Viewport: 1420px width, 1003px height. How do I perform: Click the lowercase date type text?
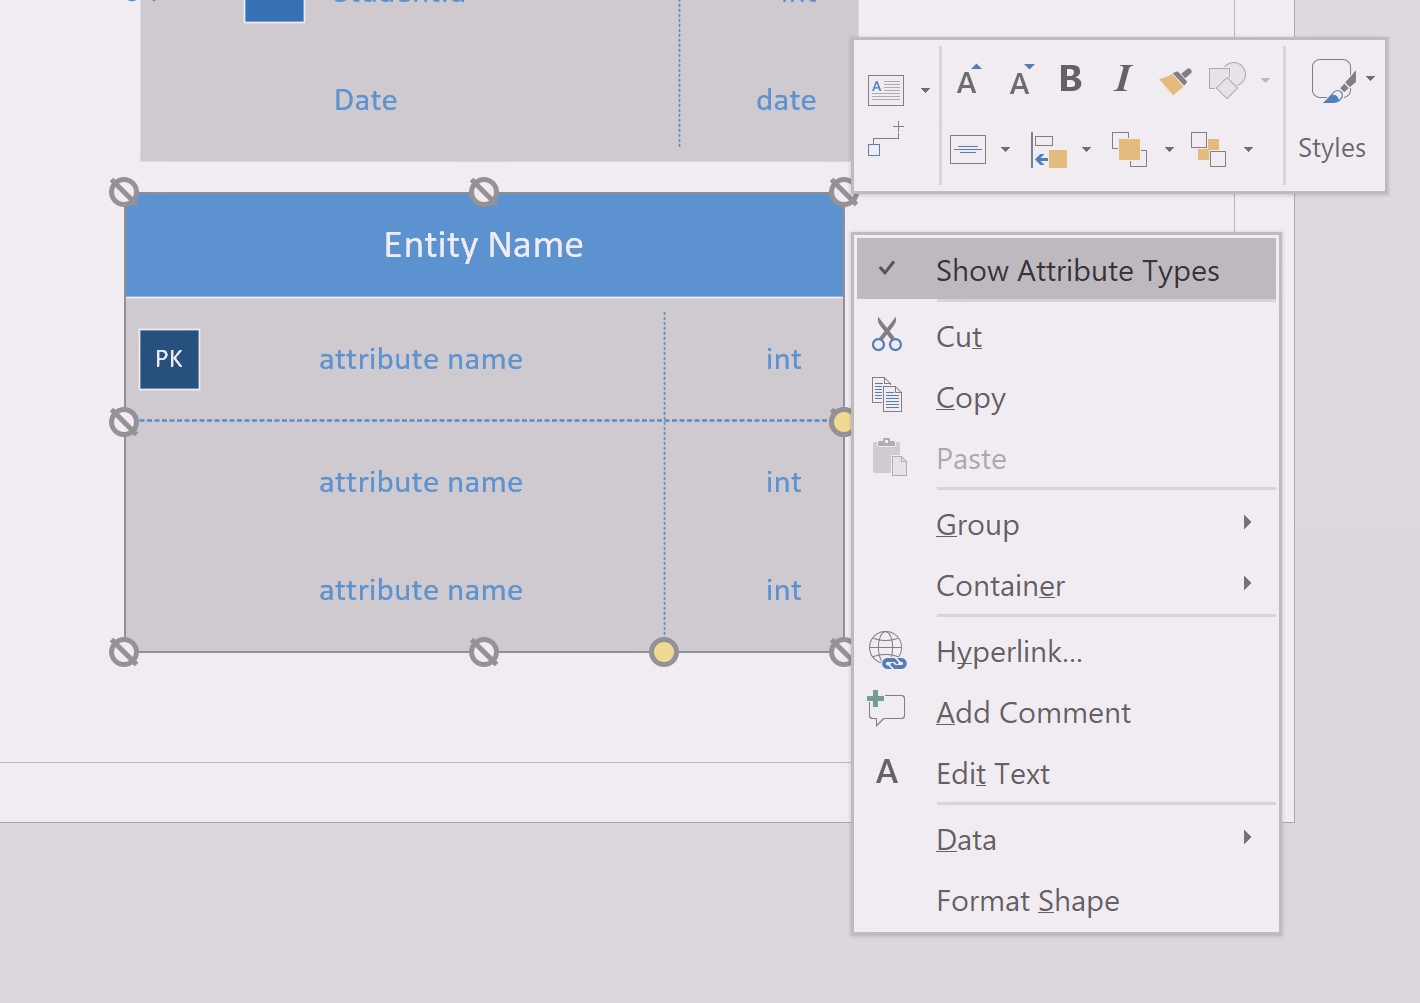click(x=786, y=100)
